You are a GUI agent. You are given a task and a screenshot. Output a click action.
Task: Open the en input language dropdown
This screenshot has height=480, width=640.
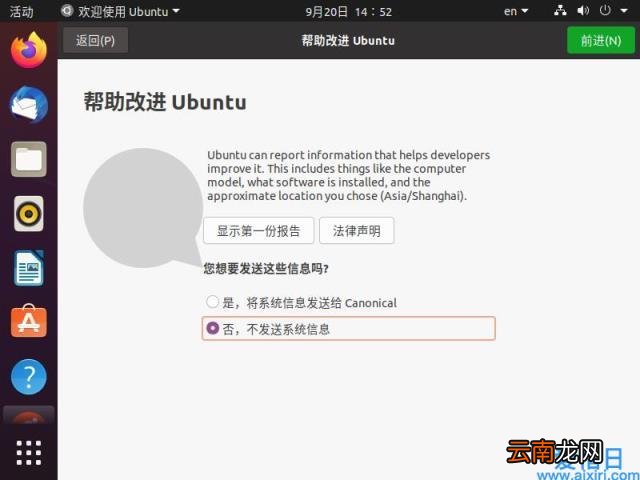click(x=516, y=11)
